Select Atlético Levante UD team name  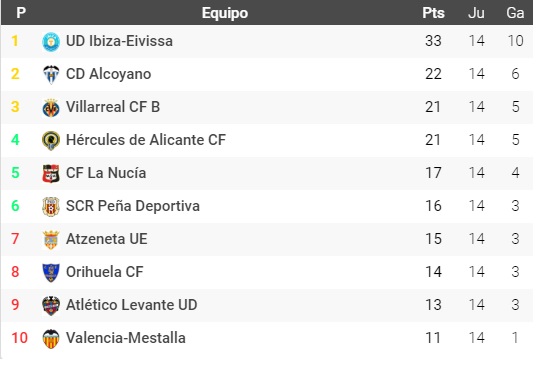[132, 305]
